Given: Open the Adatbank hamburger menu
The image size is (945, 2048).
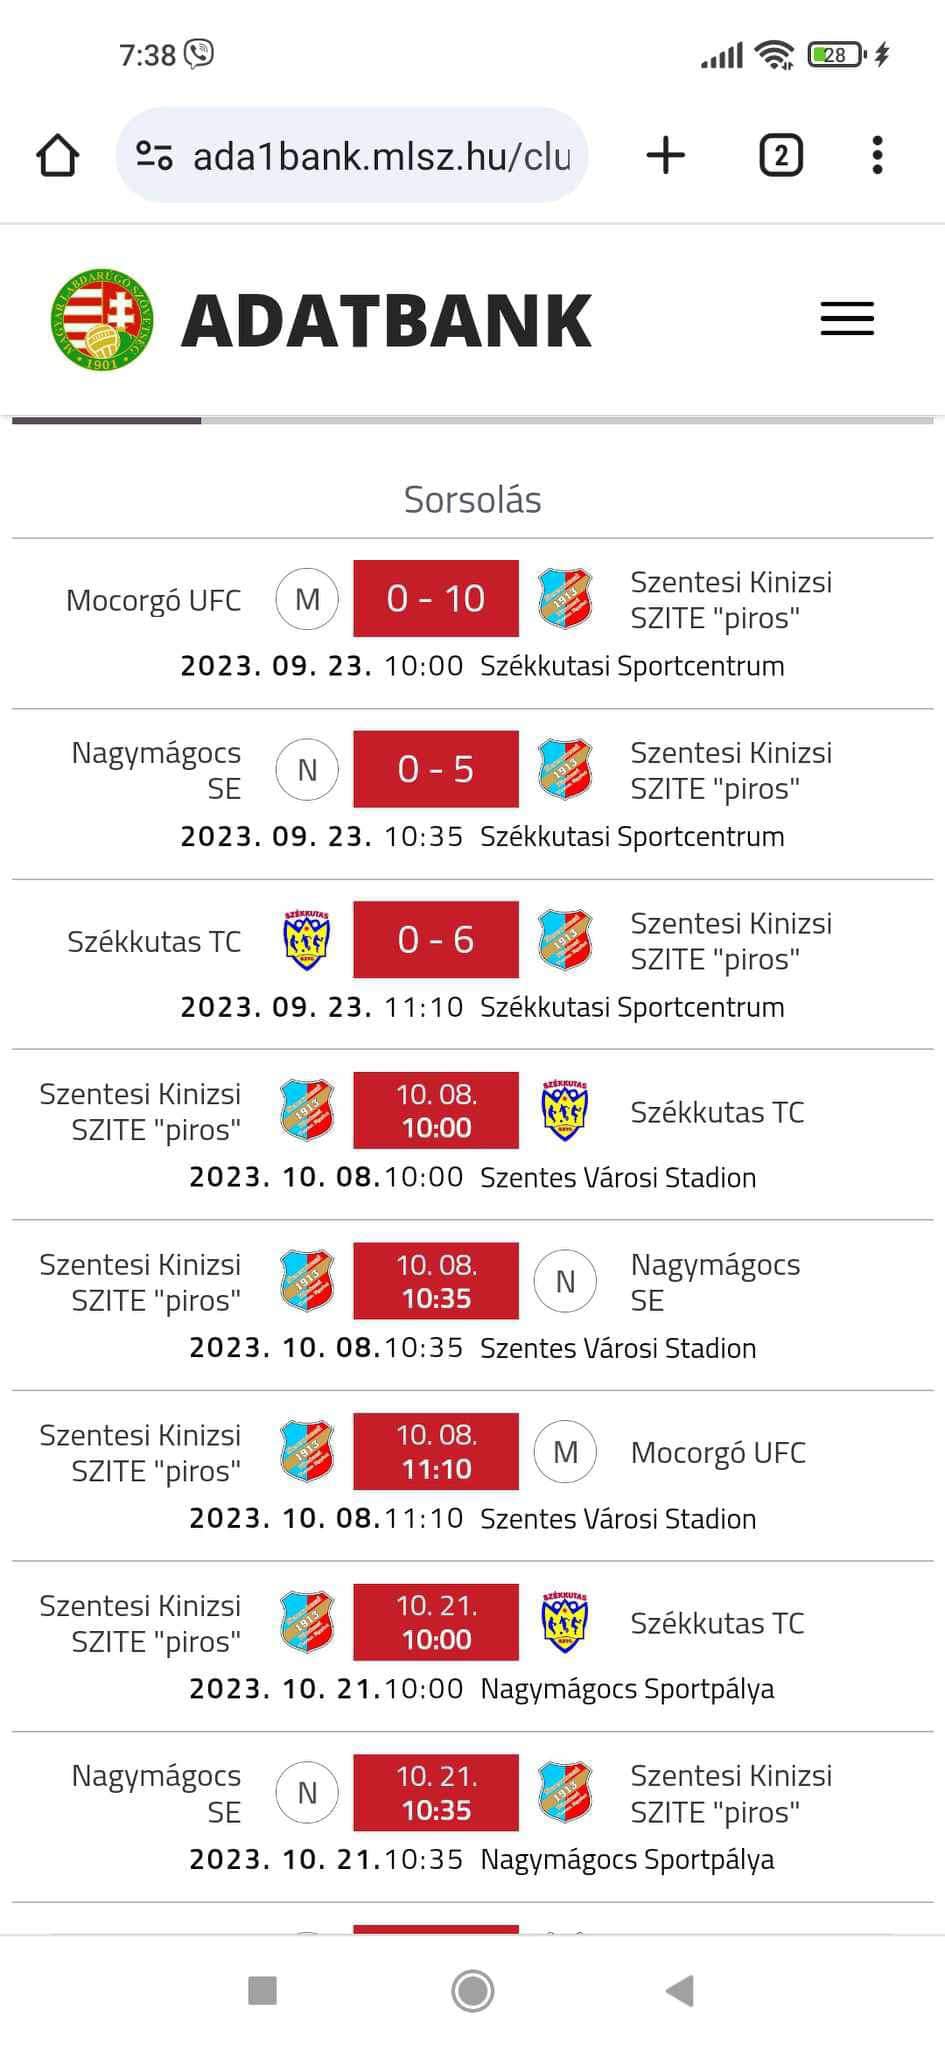Looking at the screenshot, I should pos(847,320).
